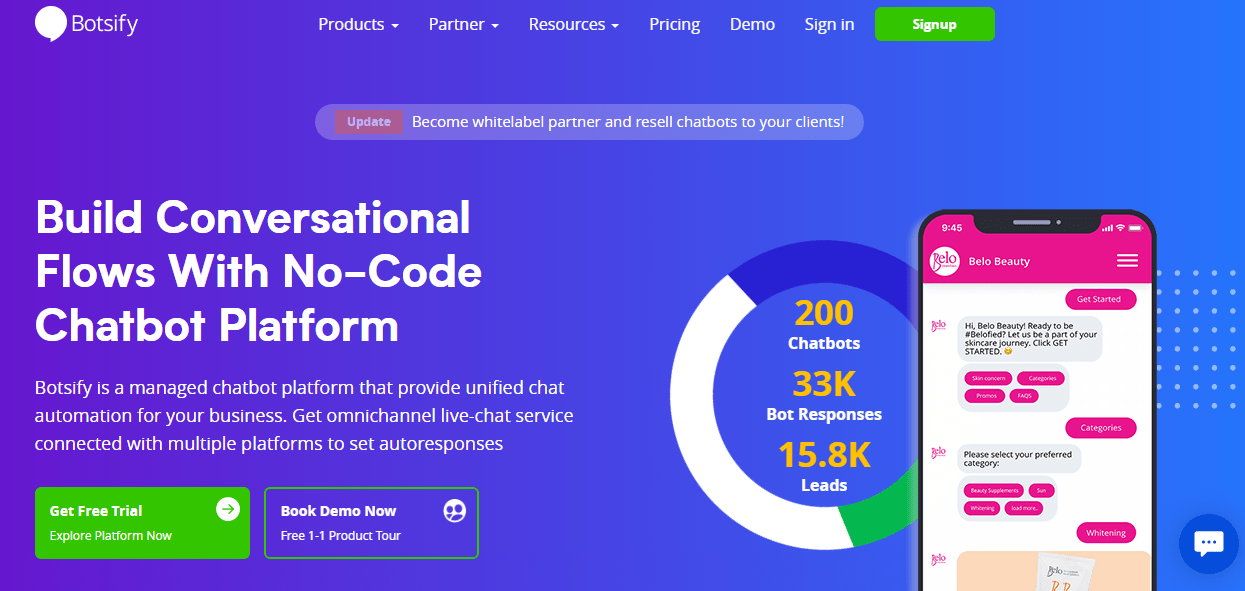
Task: Open the hamburger menu in Belo Beauty chat
Action: (1127, 261)
